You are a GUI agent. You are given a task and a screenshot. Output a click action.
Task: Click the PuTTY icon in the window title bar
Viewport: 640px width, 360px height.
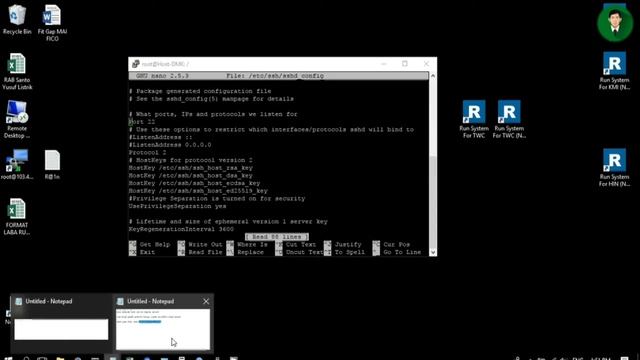tap(136, 64)
